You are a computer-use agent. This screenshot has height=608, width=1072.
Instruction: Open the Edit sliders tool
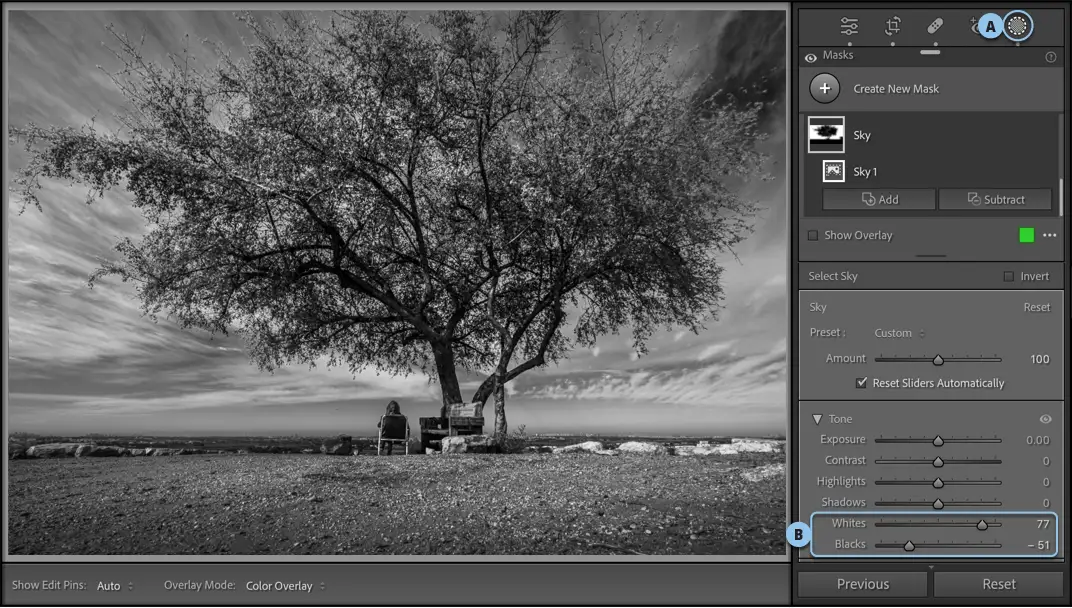tap(849, 26)
